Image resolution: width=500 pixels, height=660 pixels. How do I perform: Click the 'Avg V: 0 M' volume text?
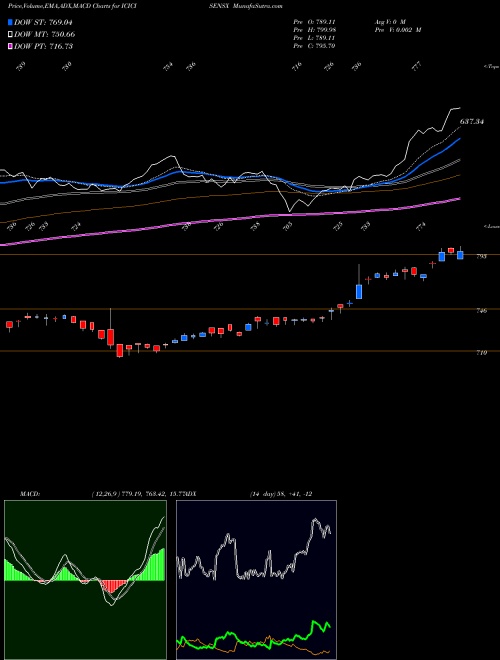tap(389, 22)
